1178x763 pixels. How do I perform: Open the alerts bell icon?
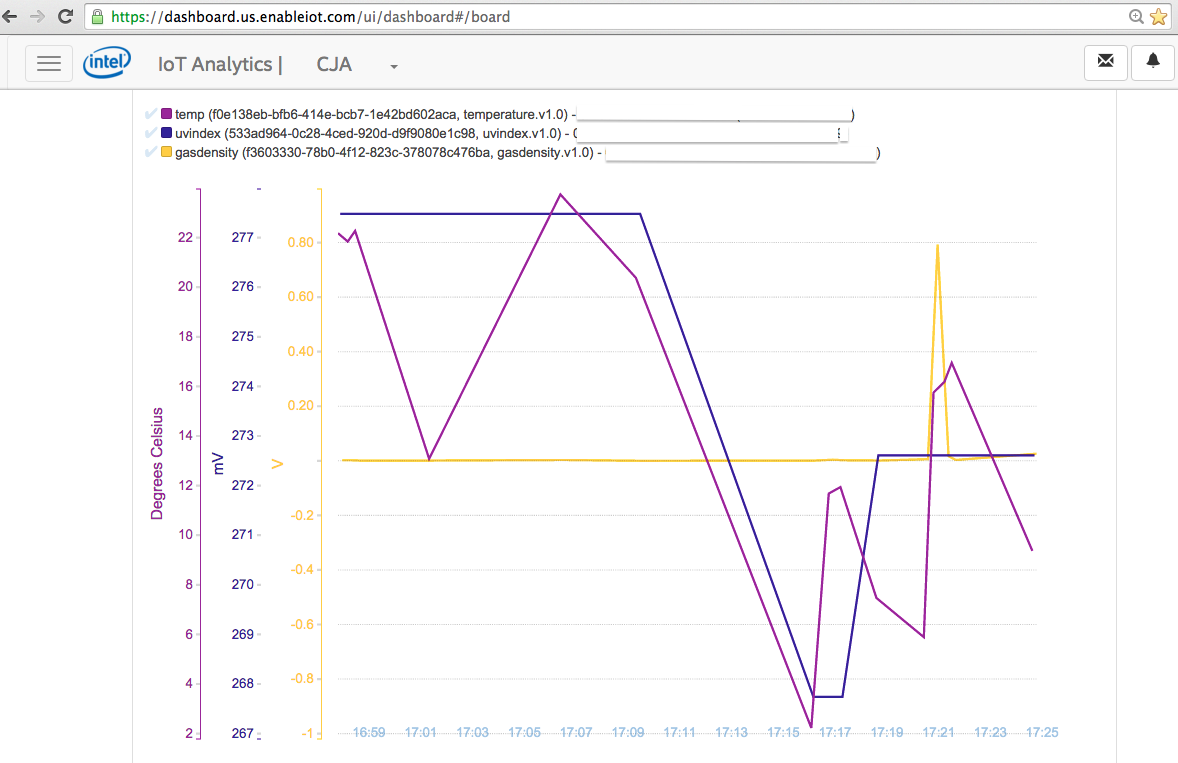coord(1152,62)
